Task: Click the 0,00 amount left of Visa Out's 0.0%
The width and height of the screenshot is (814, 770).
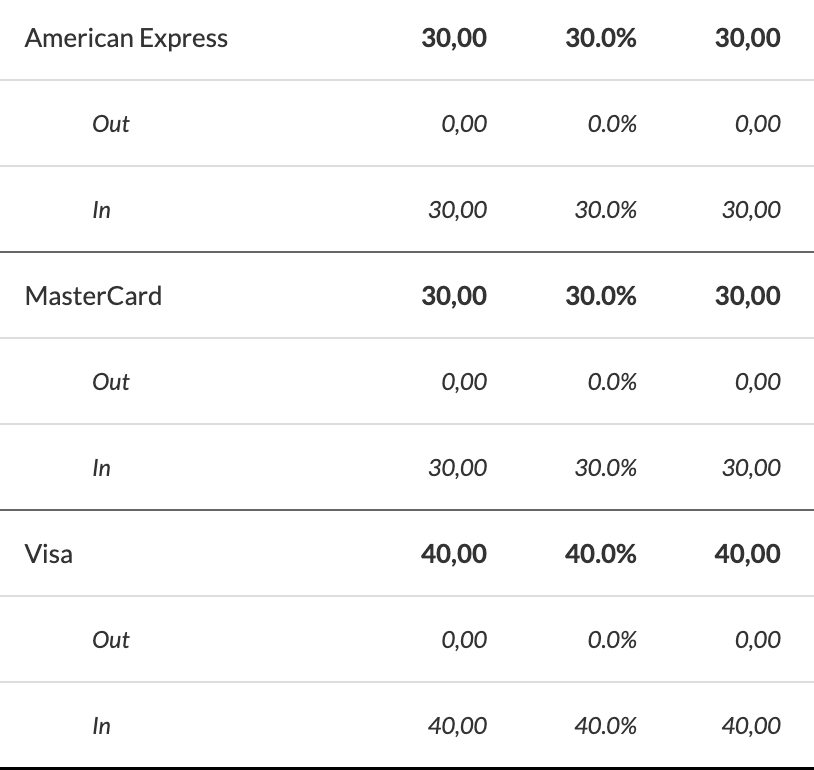Action: point(464,640)
